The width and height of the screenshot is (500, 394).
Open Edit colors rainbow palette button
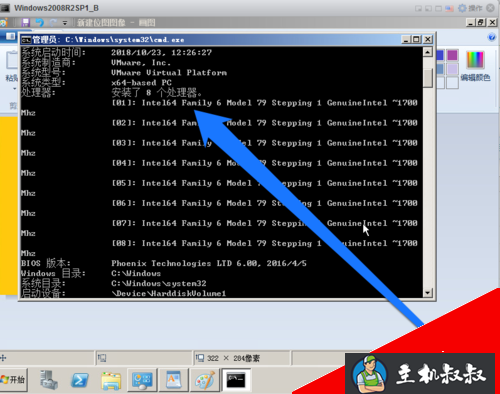click(475, 66)
